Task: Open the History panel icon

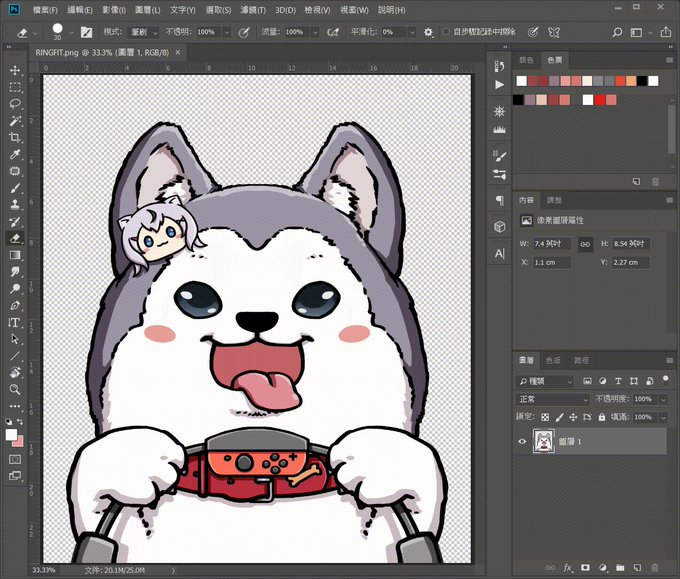Action: [500, 66]
